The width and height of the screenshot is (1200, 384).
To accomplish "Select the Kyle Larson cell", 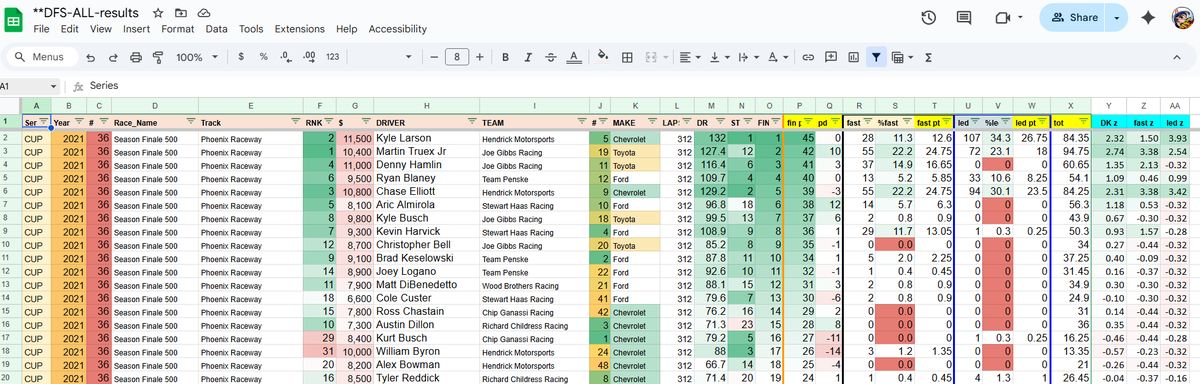I will click(x=427, y=137).
